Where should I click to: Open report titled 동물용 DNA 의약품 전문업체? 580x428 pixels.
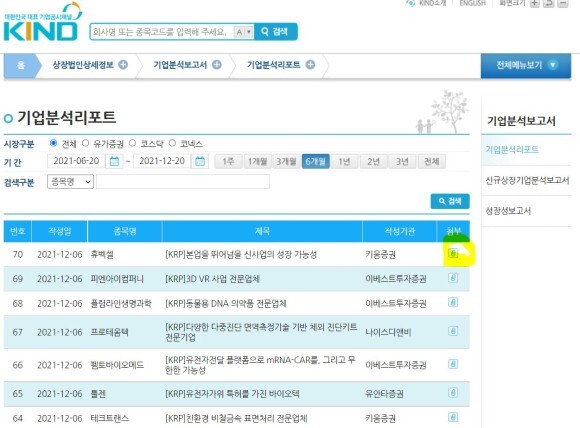[x=226, y=303]
